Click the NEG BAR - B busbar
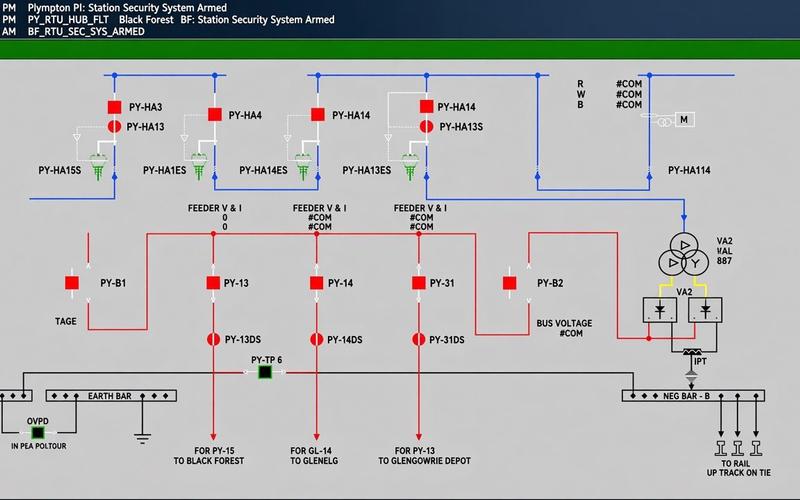800x500 pixels. pos(693,395)
